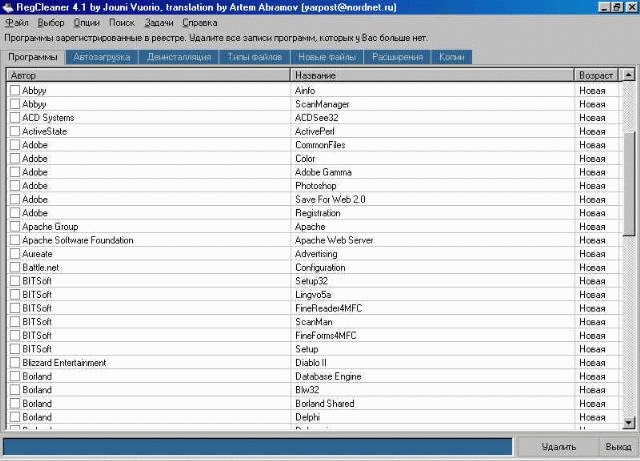
Task: Check the BITSoft FineReader4MFC checkbox
Action: point(15,308)
